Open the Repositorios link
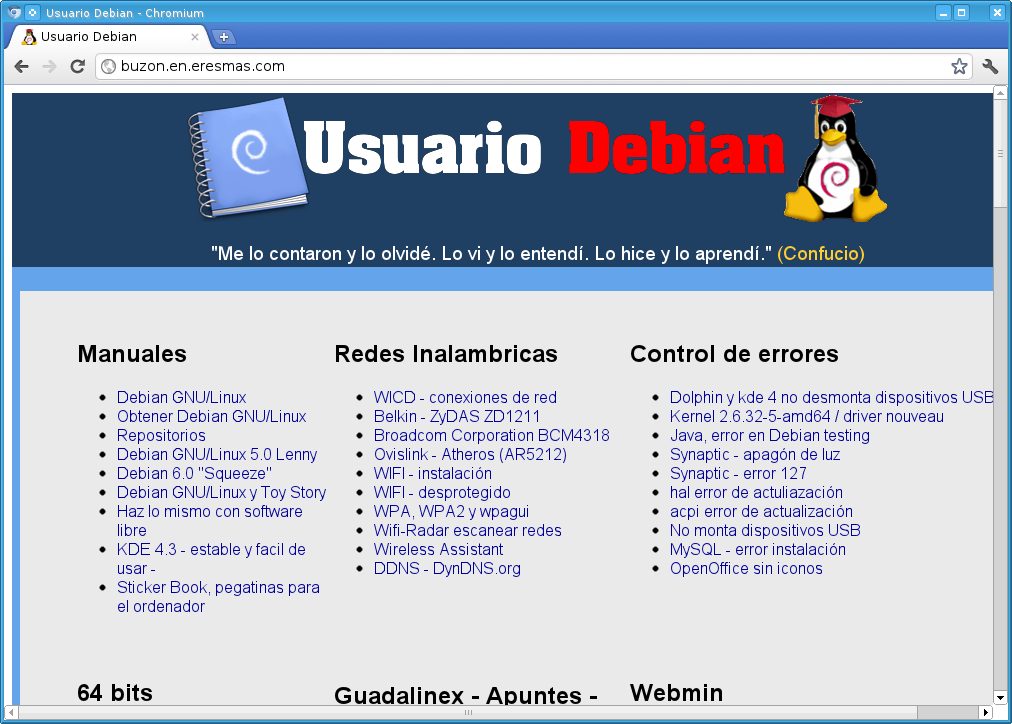This screenshot has height=724, width=1012. click(161, 436)
